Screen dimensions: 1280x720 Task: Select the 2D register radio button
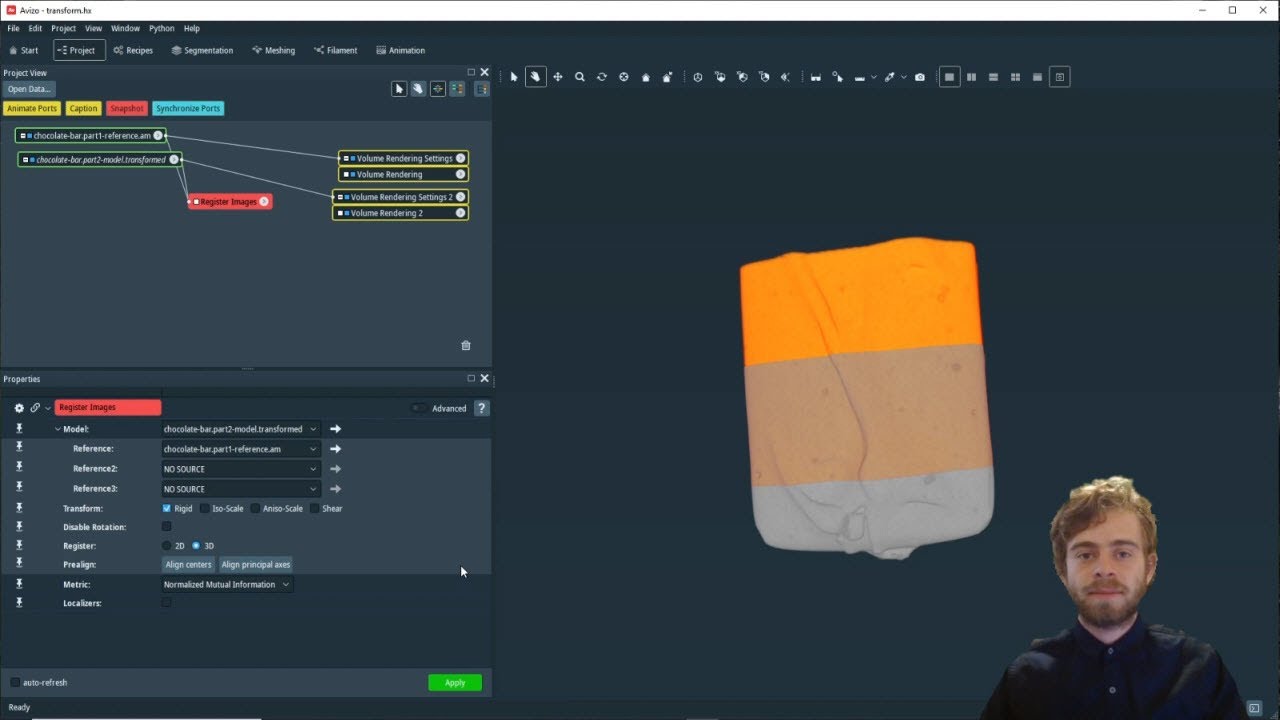(167, 546)
